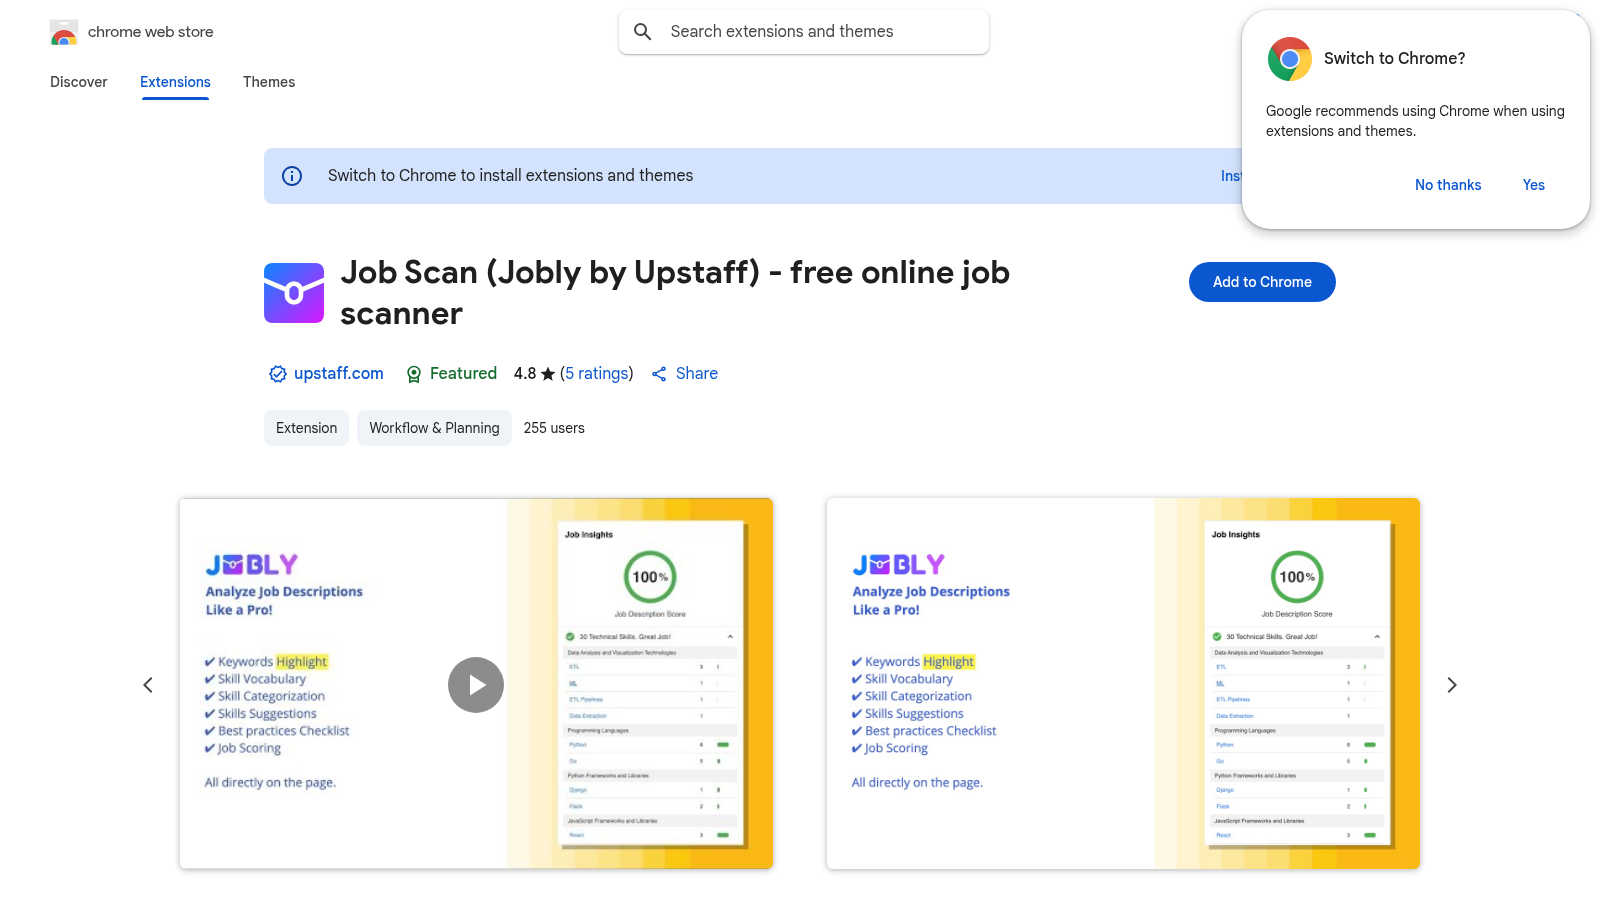This screenshot has height=900, width=1600.
Task: Click the verified badge beside upstaff.com
Action: 278,374
